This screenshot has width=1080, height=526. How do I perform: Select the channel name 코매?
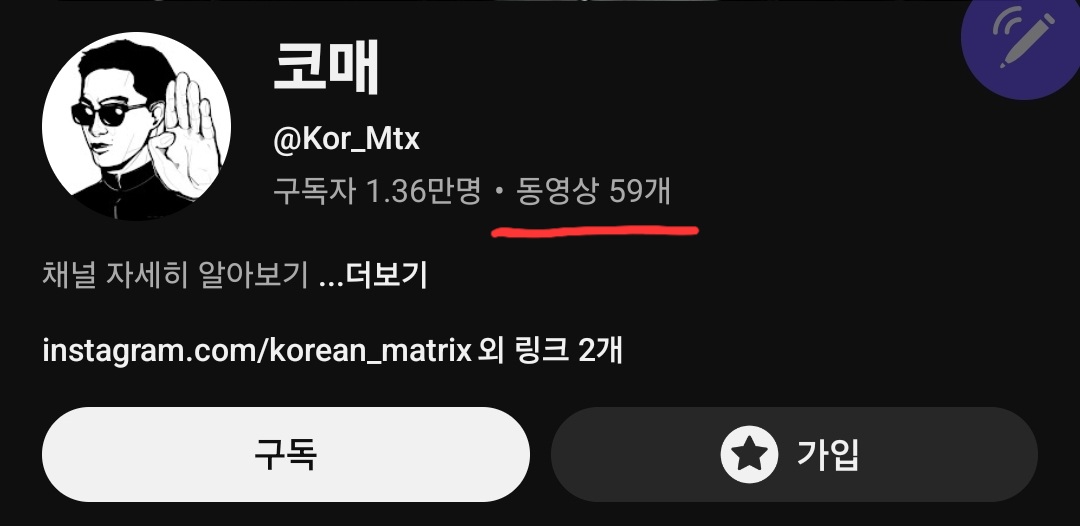pyautogui.click(x=326, y=68)
